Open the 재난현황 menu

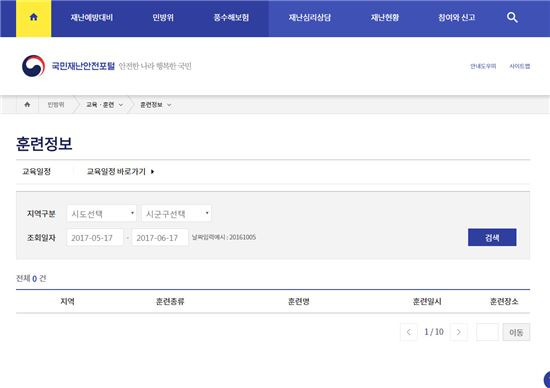pos(385,18)
